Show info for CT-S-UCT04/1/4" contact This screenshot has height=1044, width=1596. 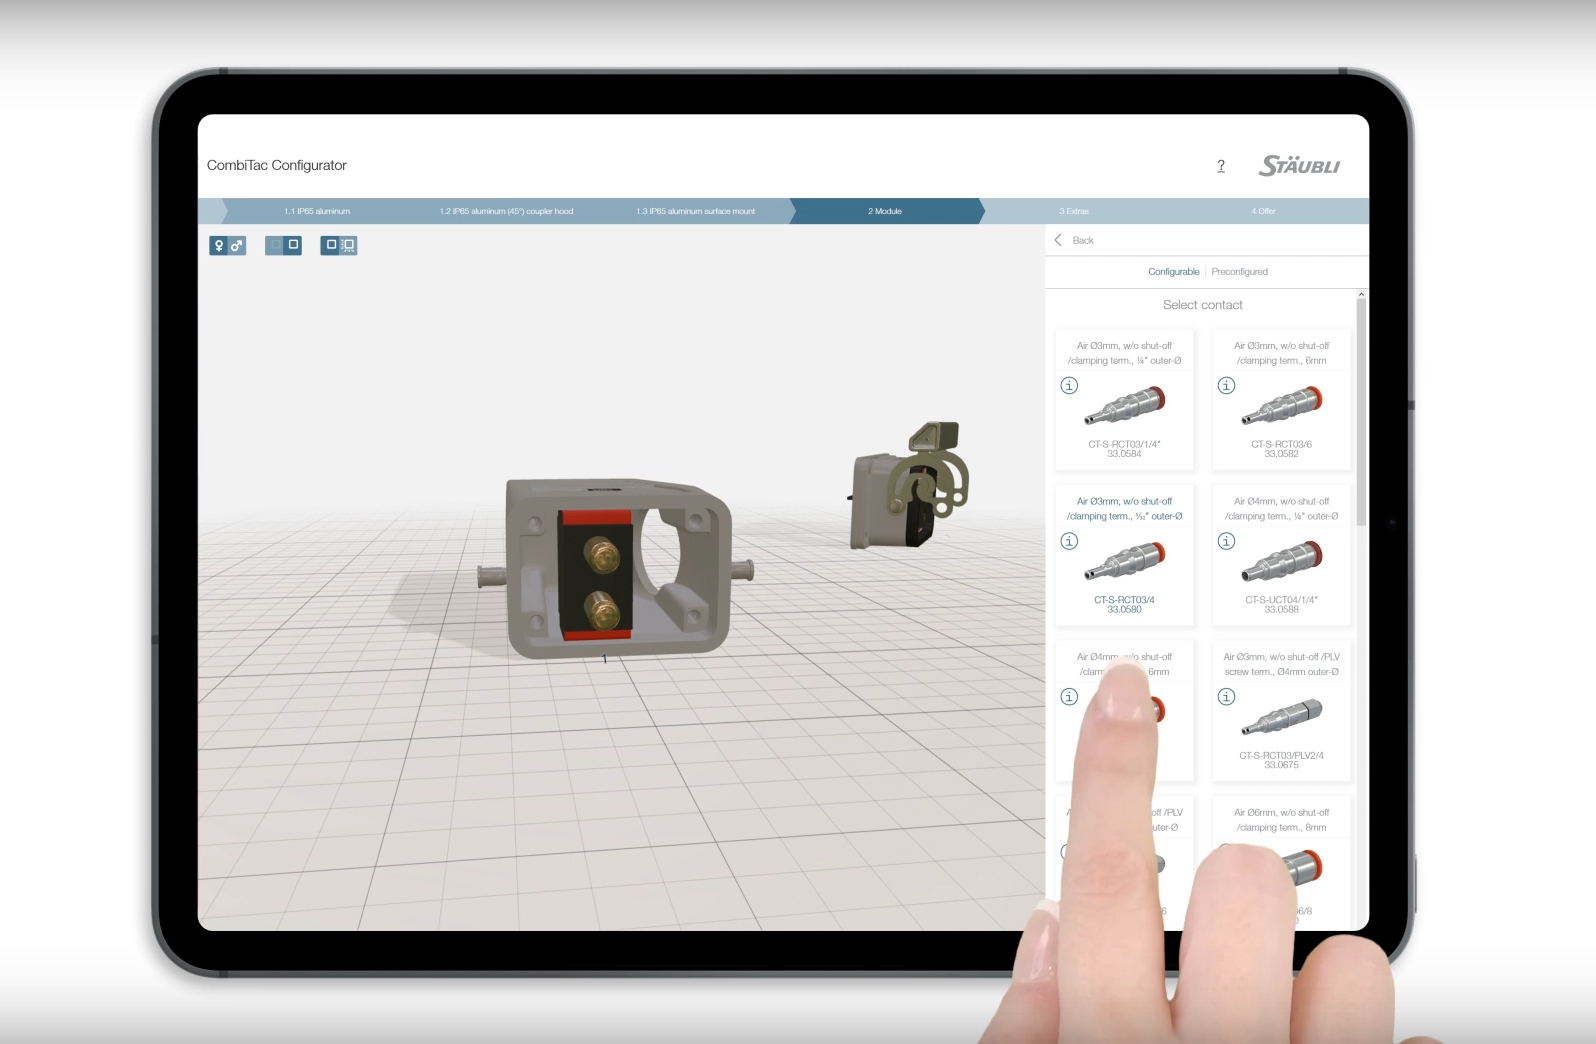1226,541
